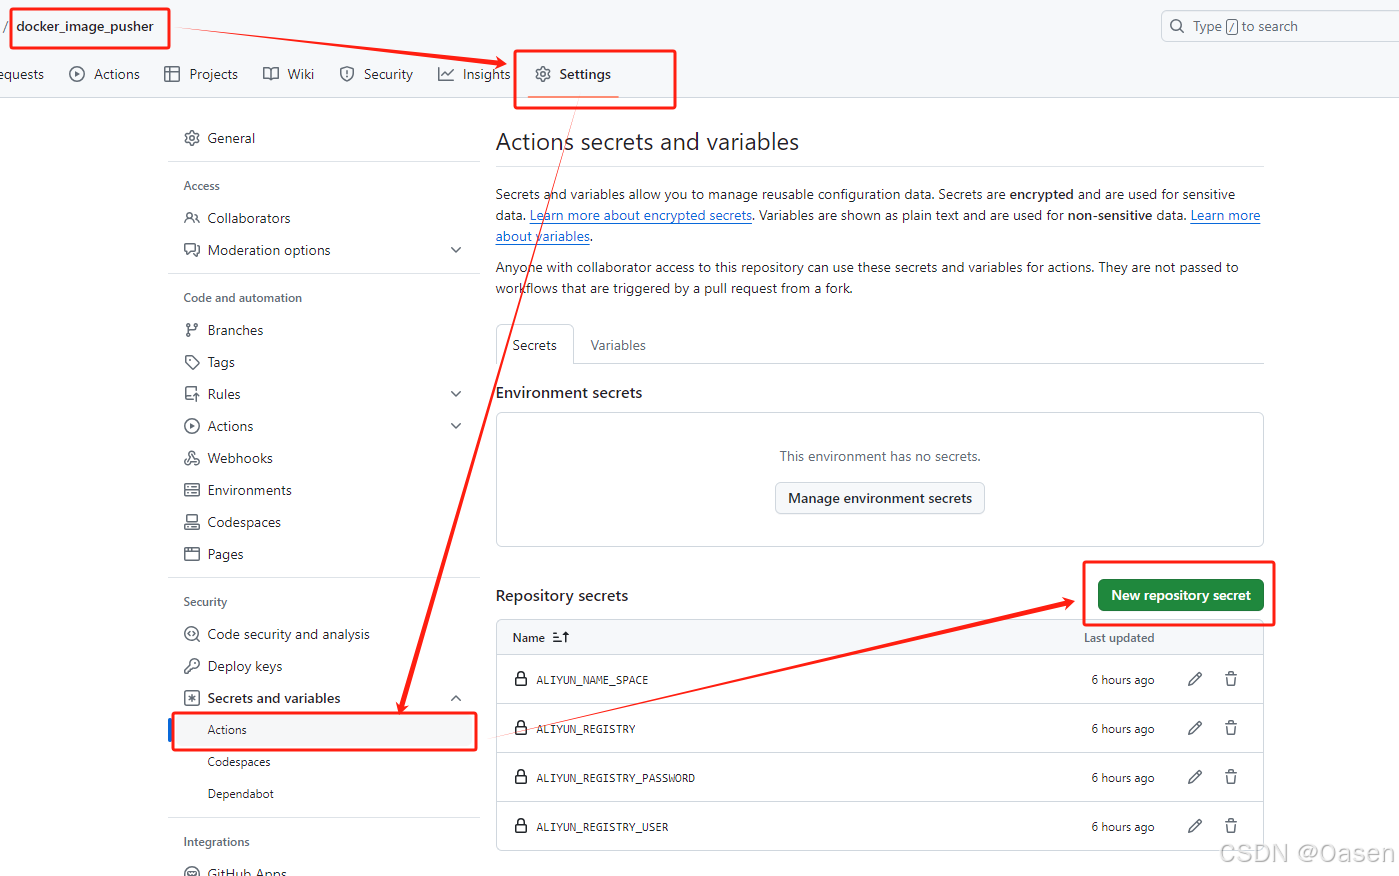Click the Pages browser icon

[x=192, y=554]
